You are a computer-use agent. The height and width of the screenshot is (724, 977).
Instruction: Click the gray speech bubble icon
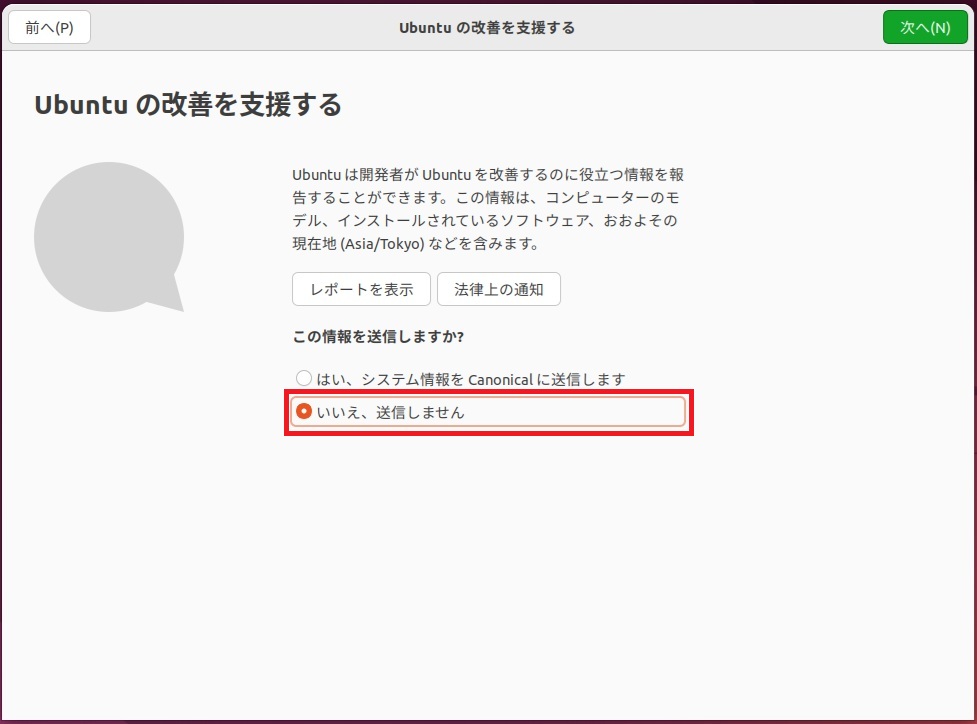[x=109, y=237]
